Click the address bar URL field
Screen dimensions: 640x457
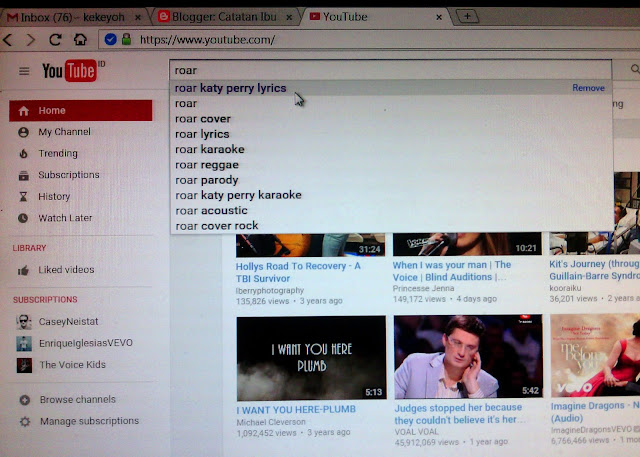click(x=367, y=40)
